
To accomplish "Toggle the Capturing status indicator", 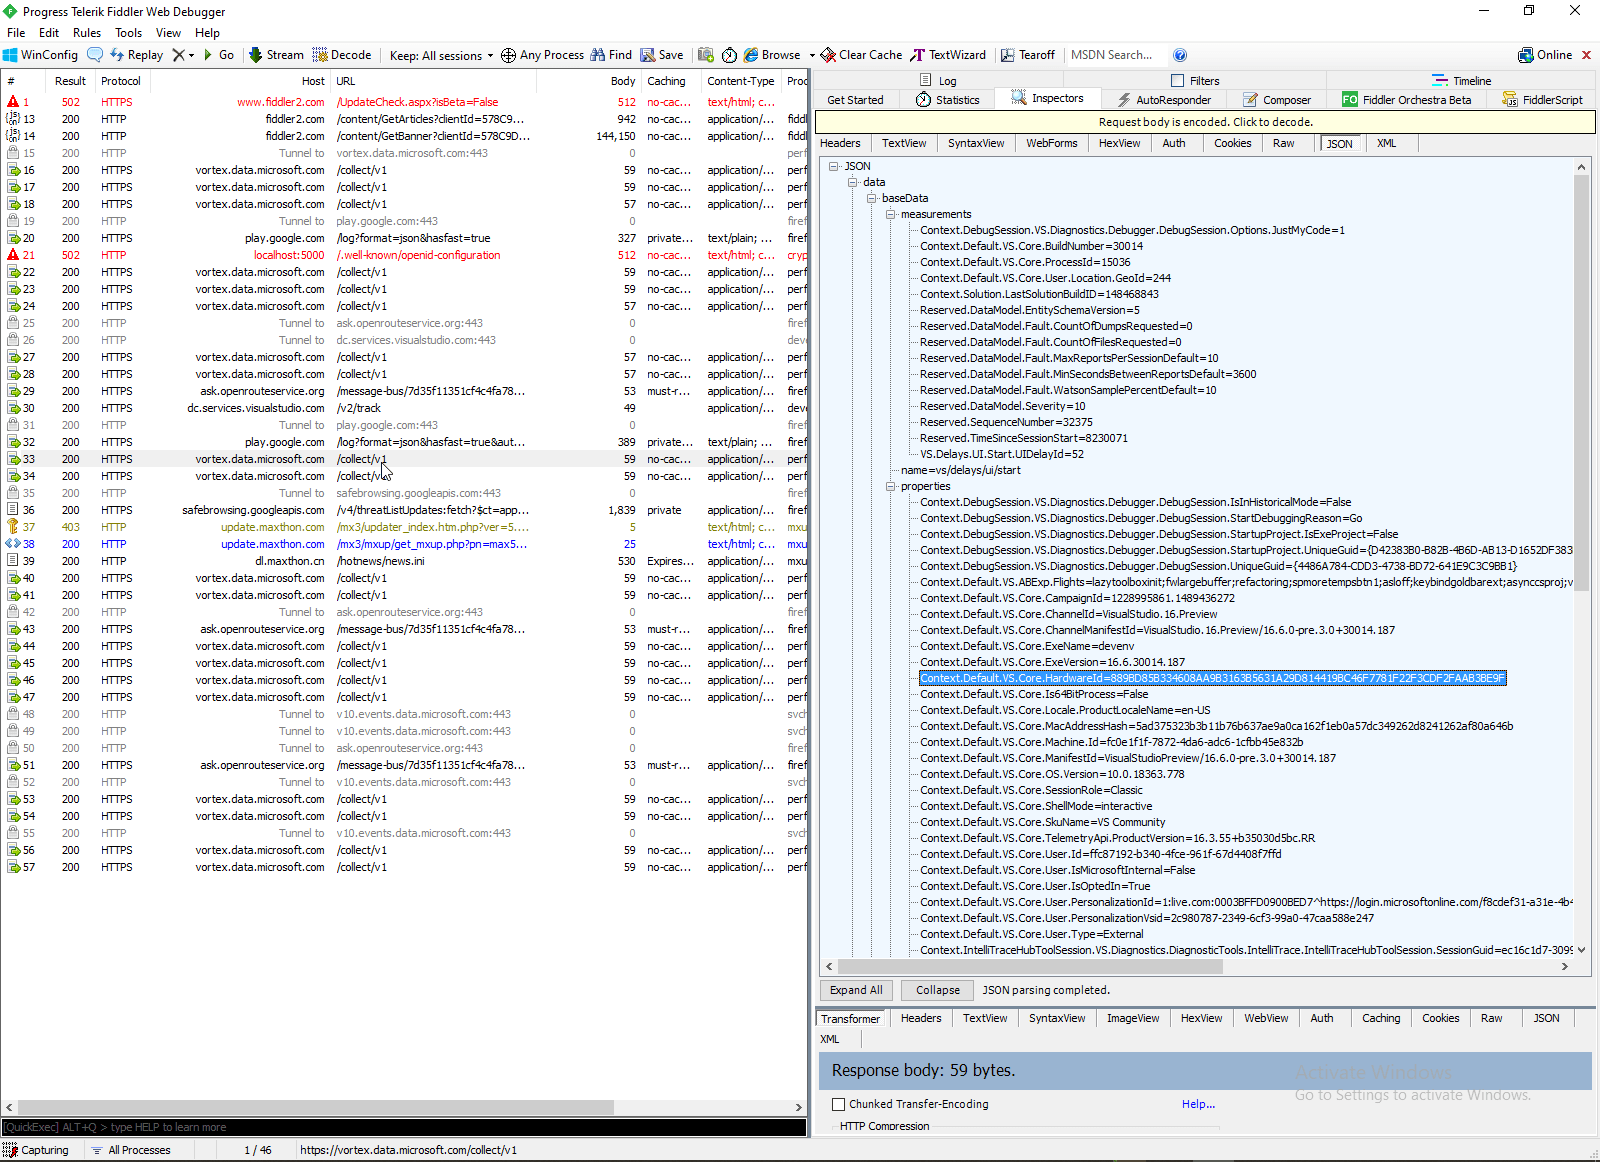I will point(36,1150).
